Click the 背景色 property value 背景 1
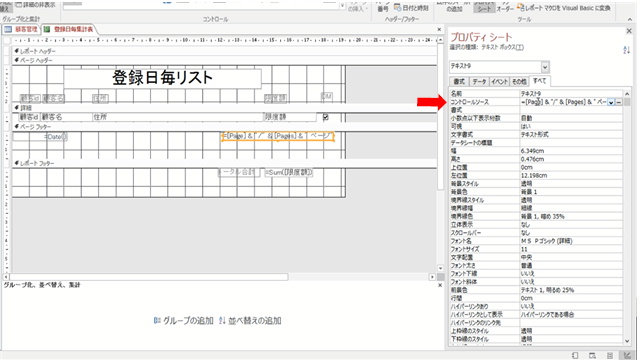The image size is (640, 360). pos(571,192)
